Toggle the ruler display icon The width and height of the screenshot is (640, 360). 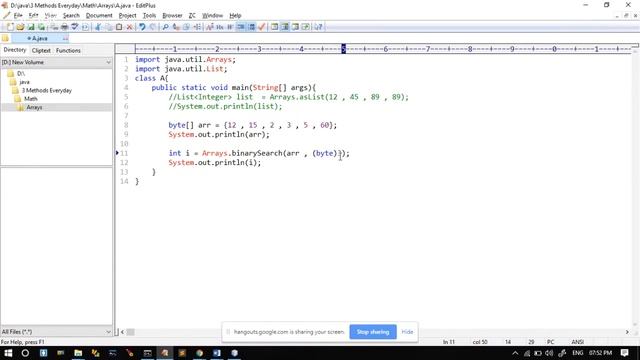[x=241, y=27]
